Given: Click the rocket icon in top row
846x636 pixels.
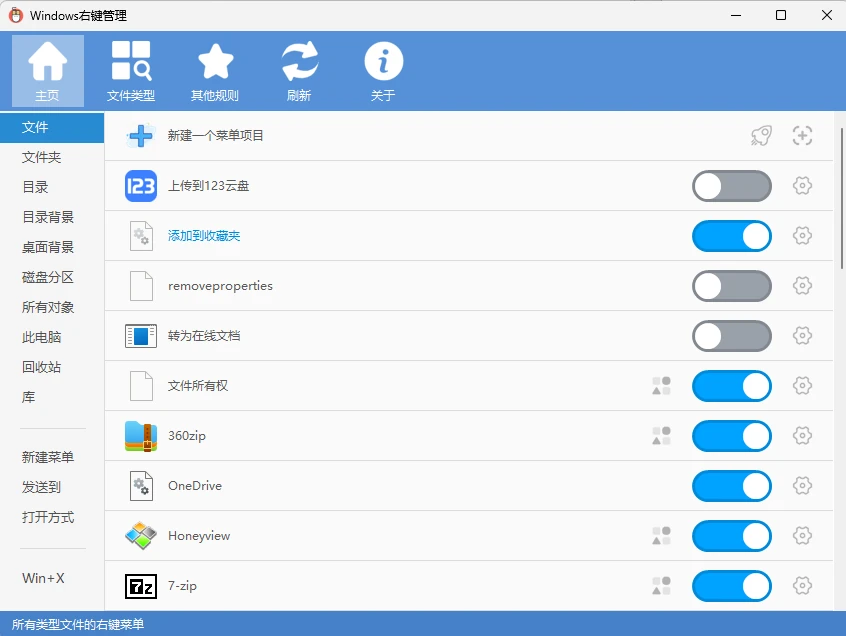Looking at the screenshot, I should click(x=761, y=136).
